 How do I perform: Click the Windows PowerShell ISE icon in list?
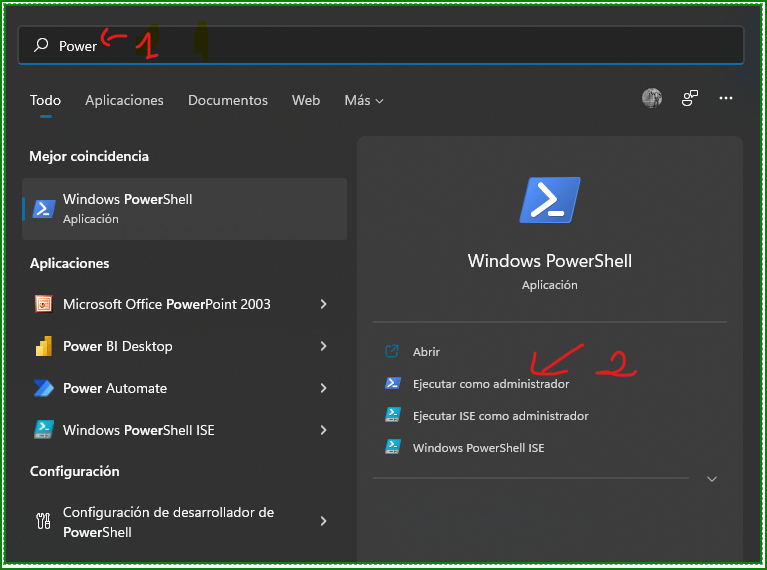[44, 430]
